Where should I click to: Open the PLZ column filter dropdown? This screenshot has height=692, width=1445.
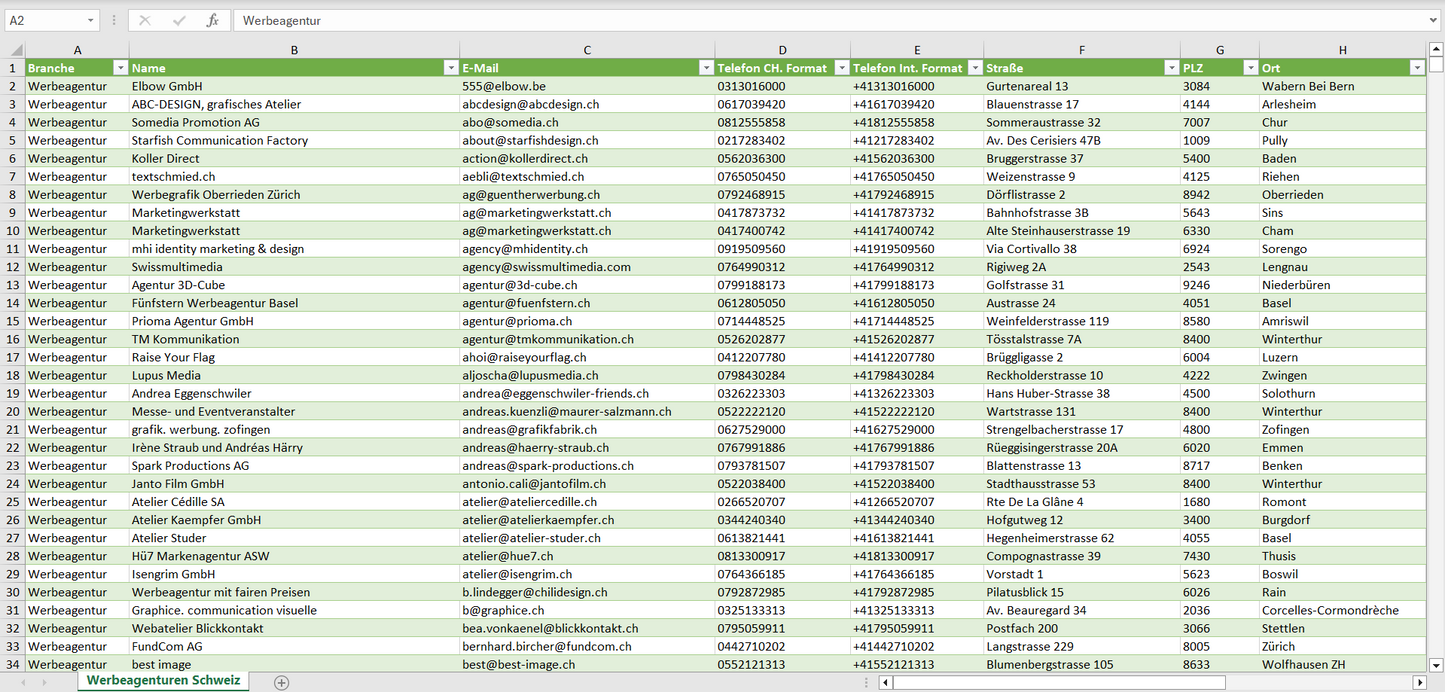[1249, 68]
